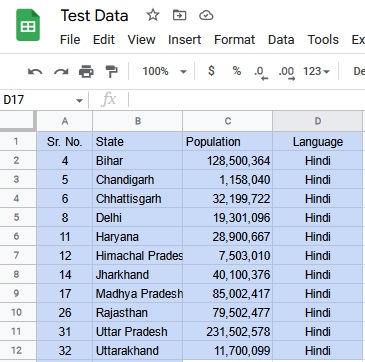Screen dimensions: 365x362
Task: Check the cloud saved status icon
Action: [206, 15]
